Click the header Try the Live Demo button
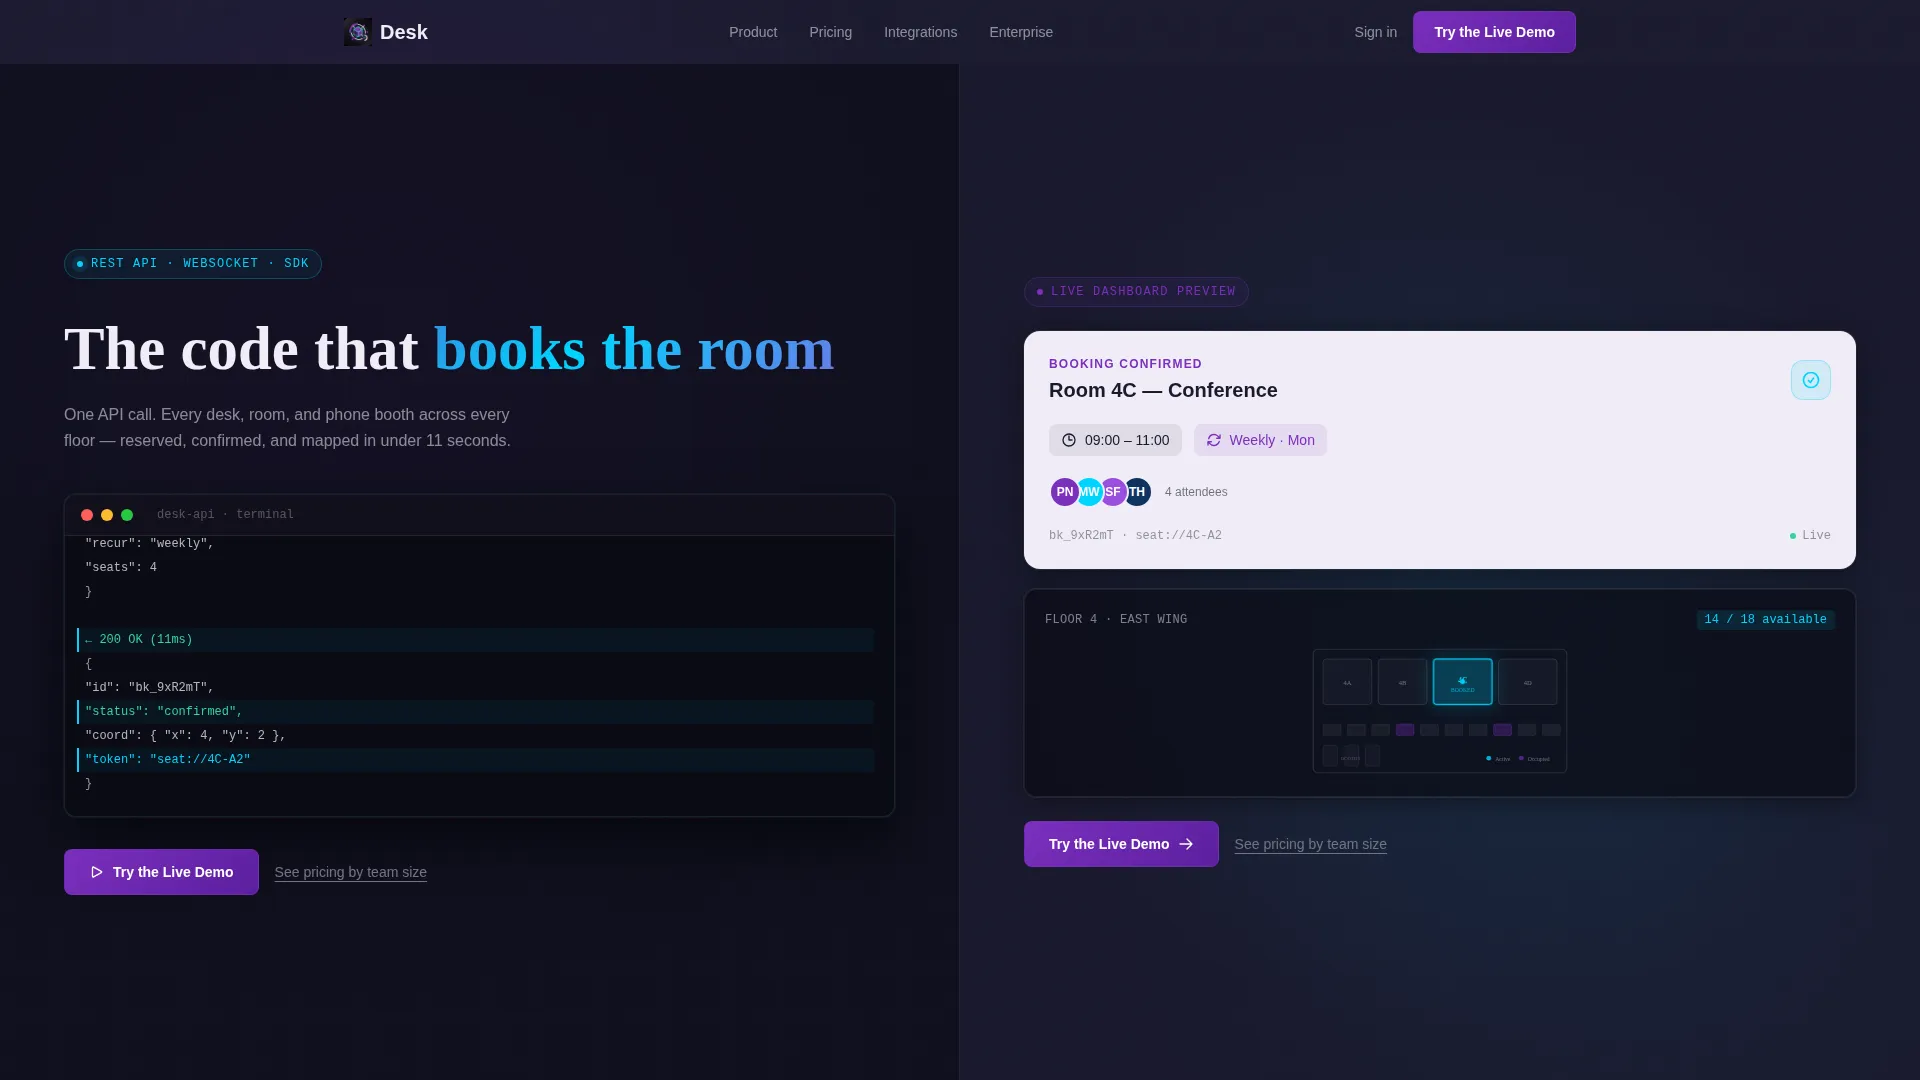Screen dimensions: 1920x1080 pos(1494,32)
